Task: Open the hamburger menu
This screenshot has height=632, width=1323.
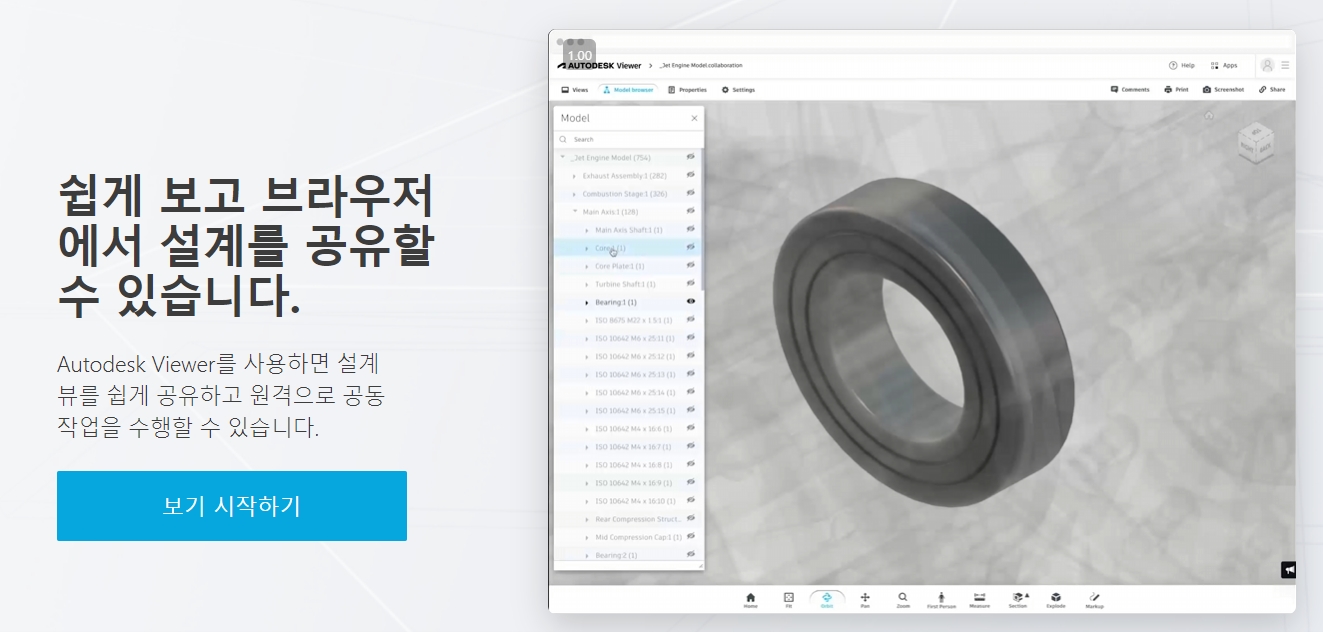Action: point(1285,65)
